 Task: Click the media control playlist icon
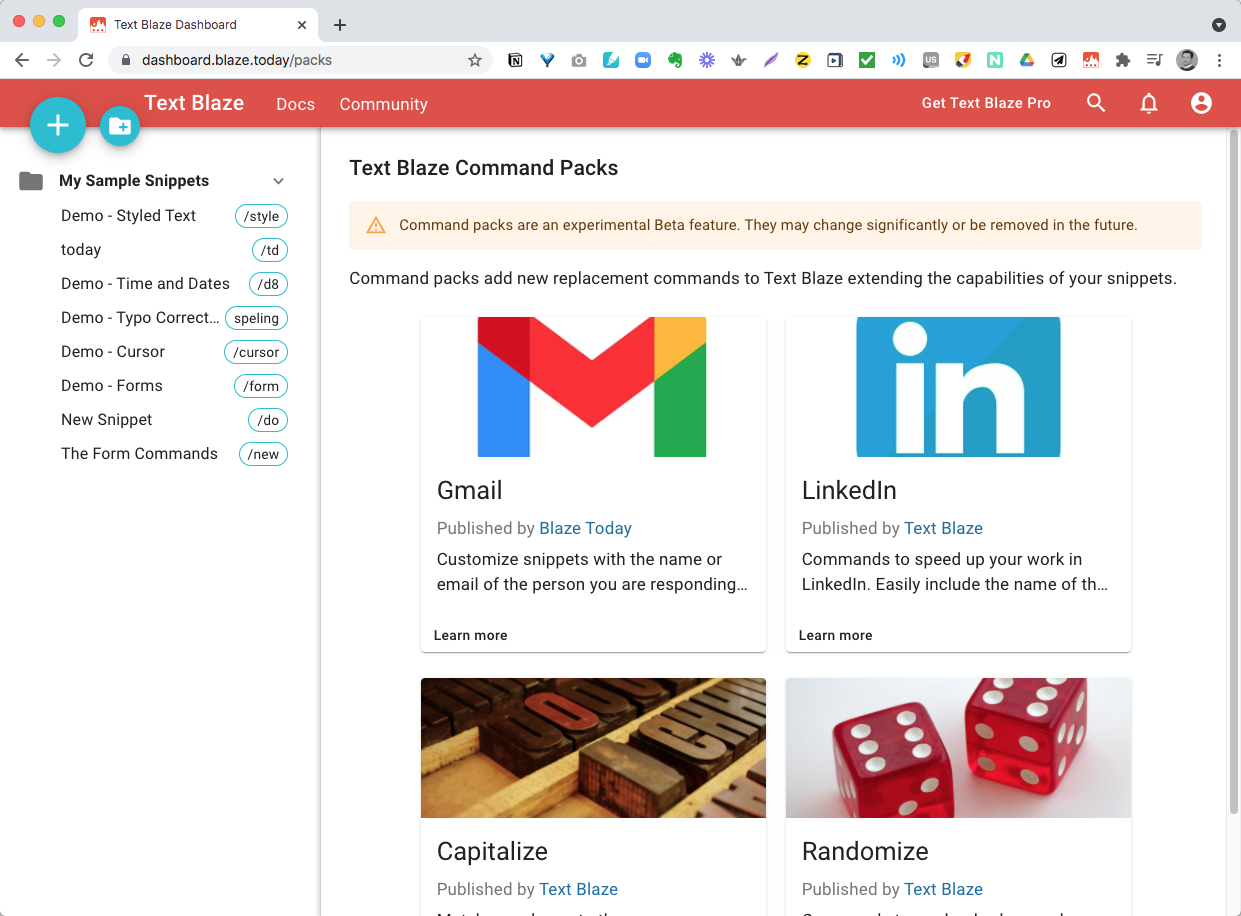click(1154, 60)
